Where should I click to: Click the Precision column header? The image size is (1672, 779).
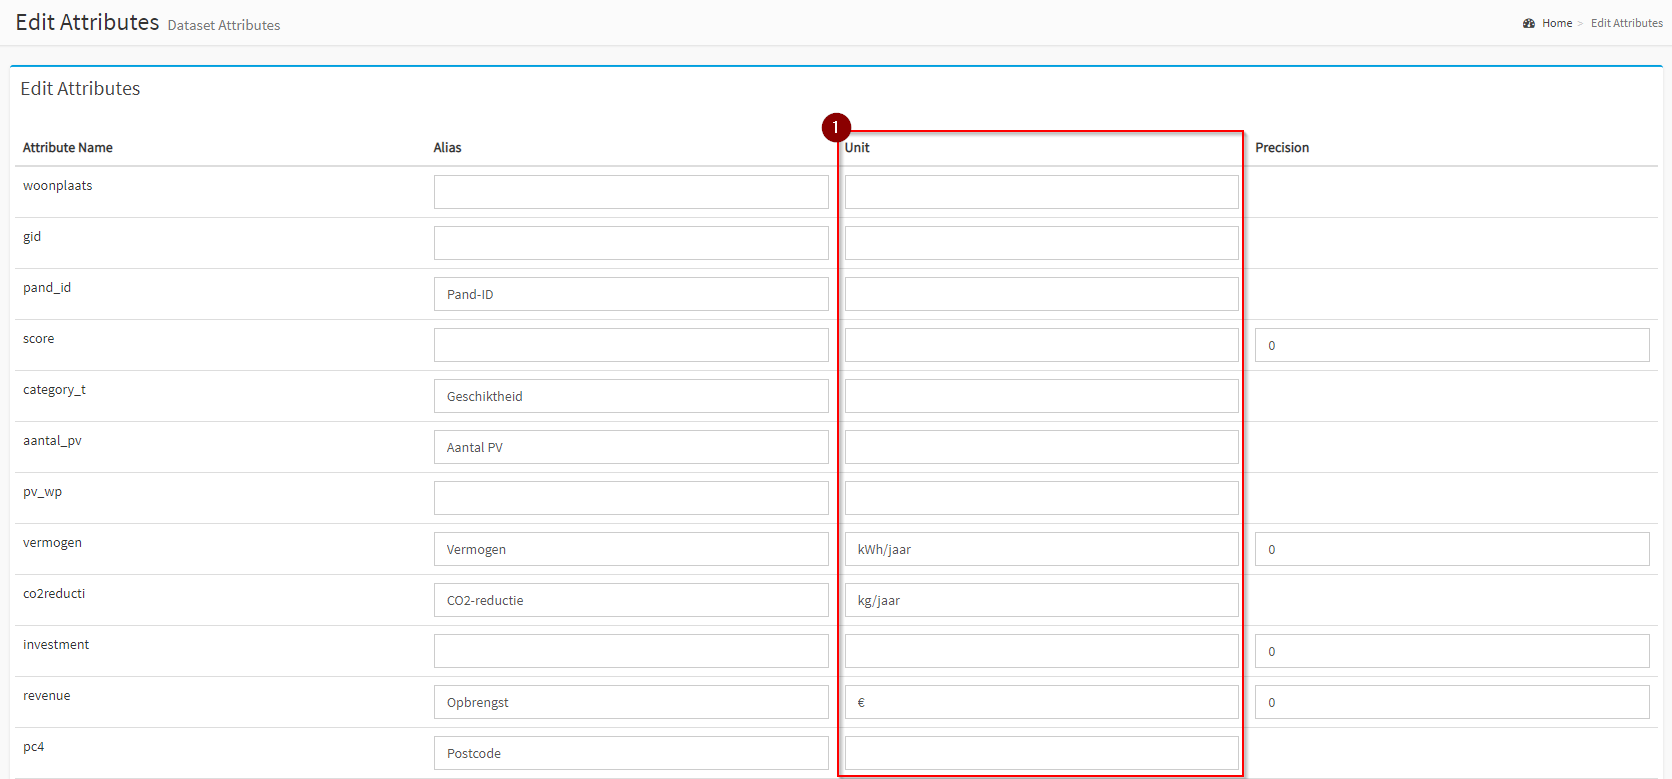pos(1282,147)
